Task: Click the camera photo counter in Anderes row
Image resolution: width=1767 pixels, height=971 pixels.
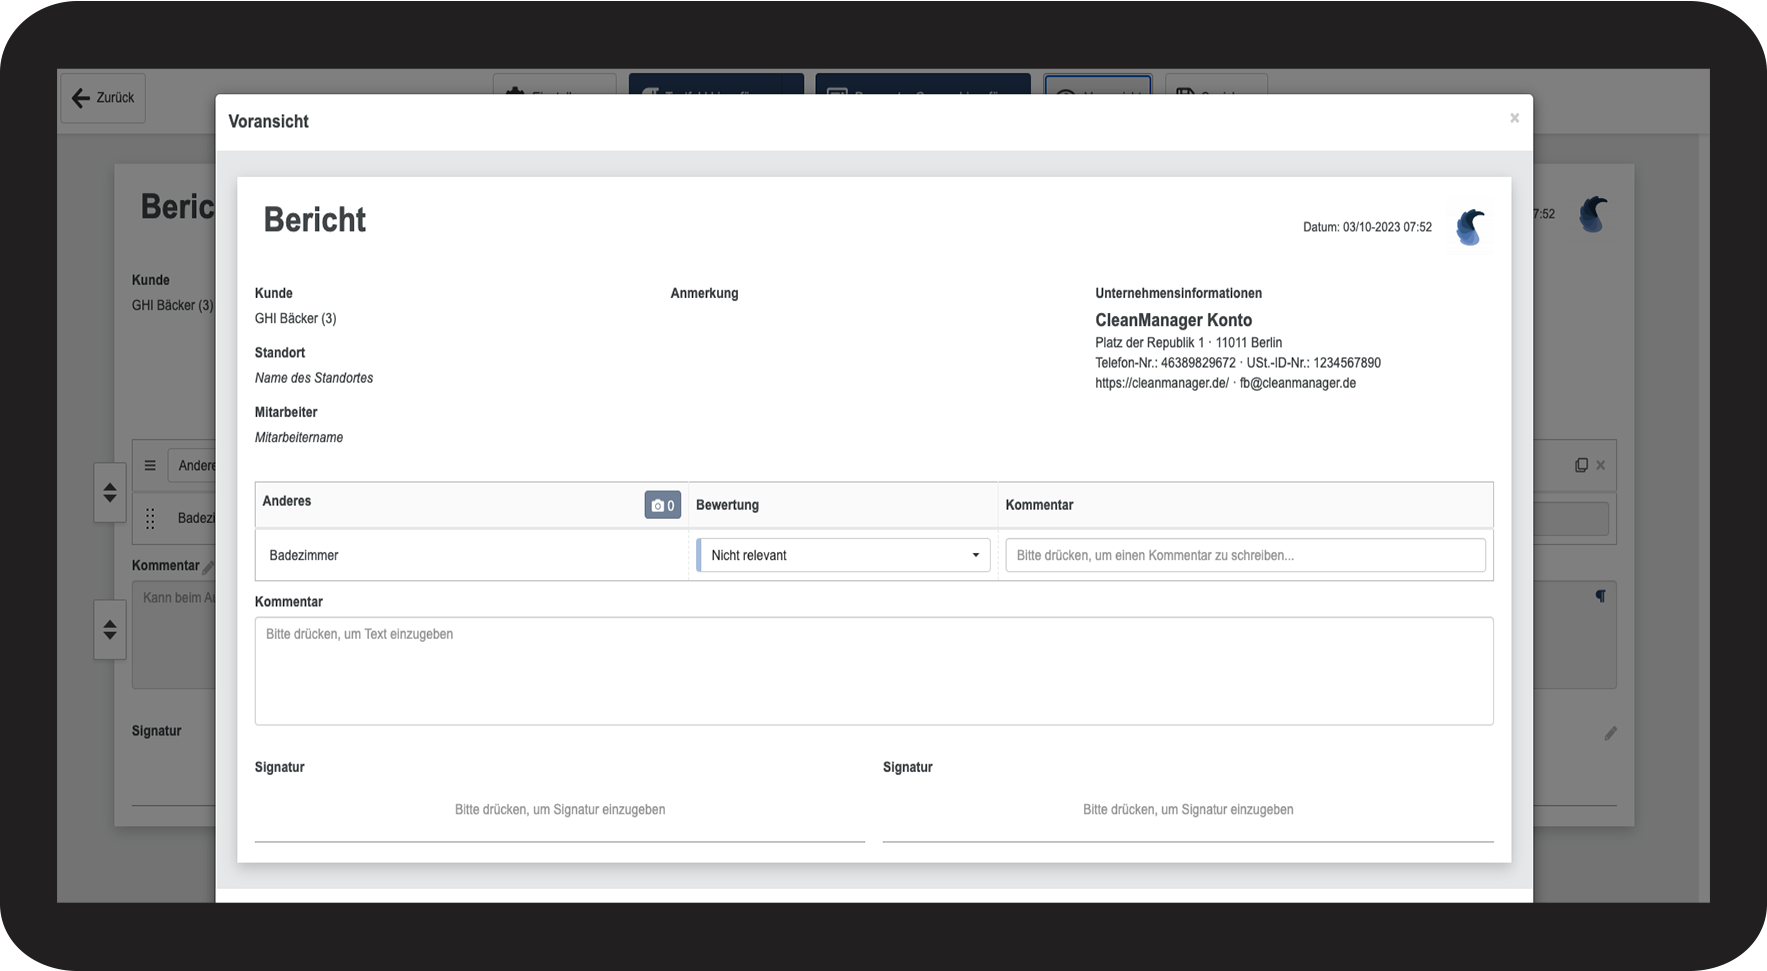Action: [x=662, y=505]
